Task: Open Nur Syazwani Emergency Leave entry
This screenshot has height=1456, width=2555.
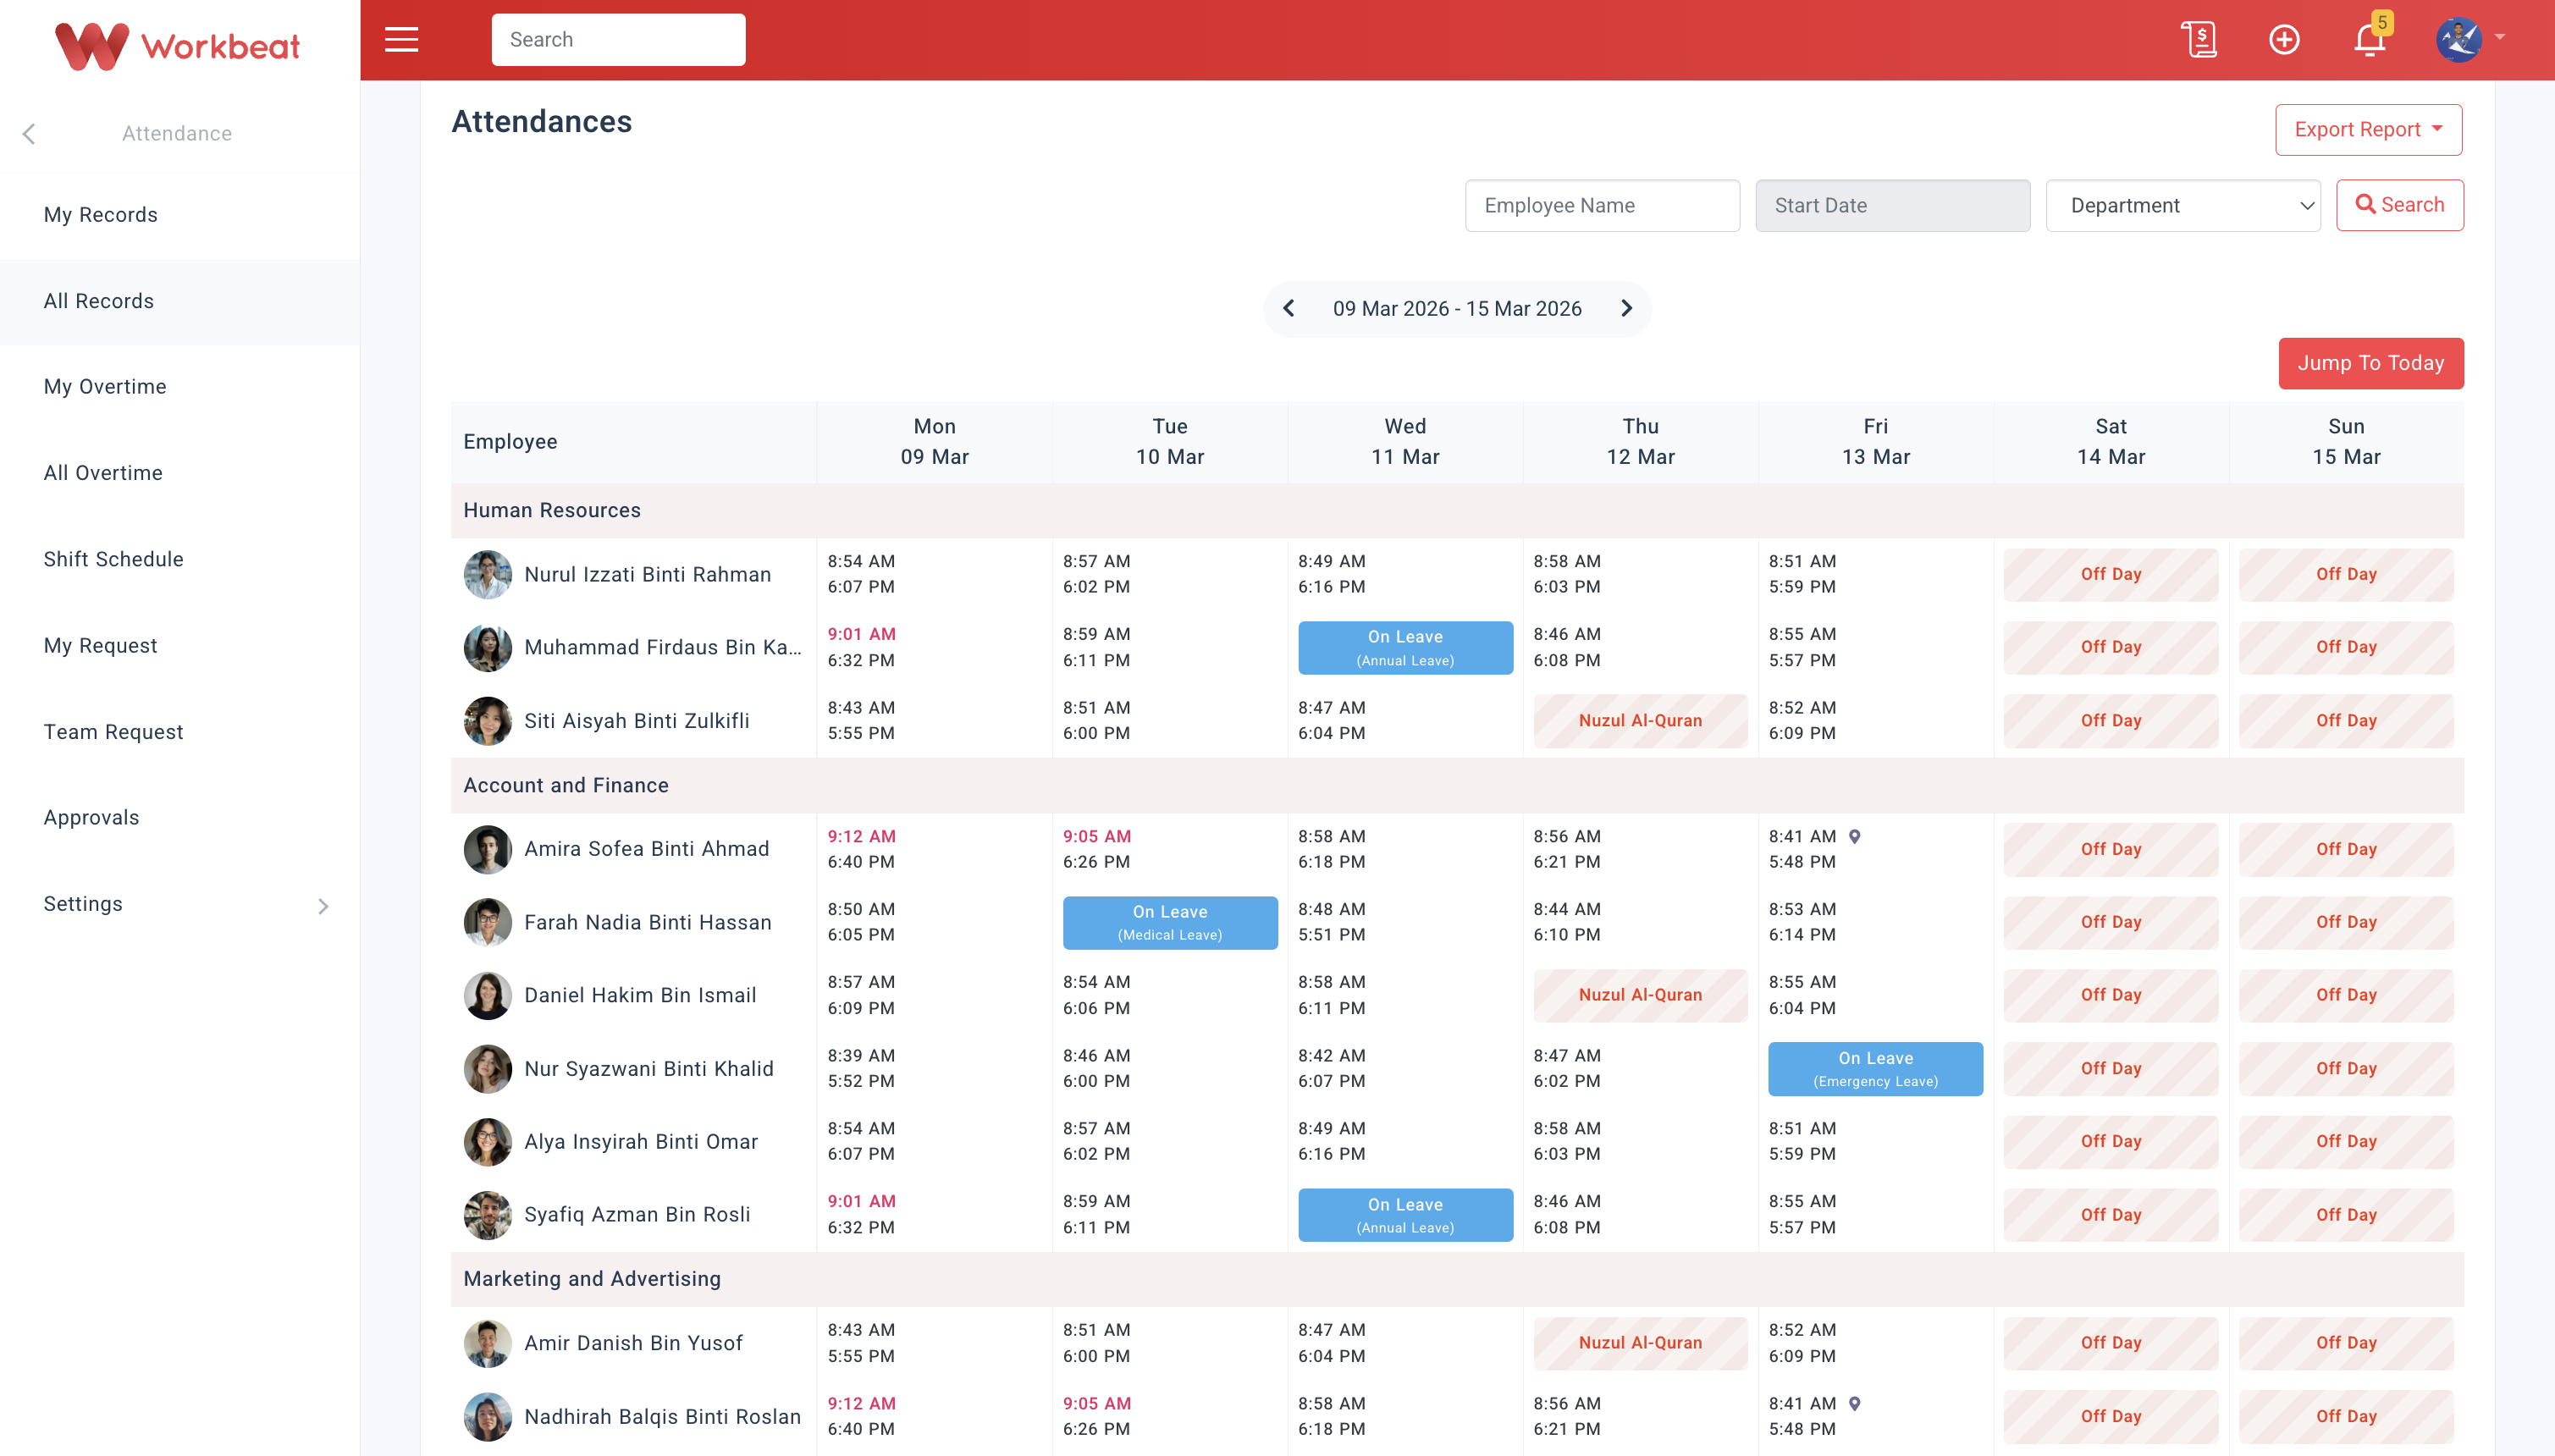Action: click(1875, 1069)
